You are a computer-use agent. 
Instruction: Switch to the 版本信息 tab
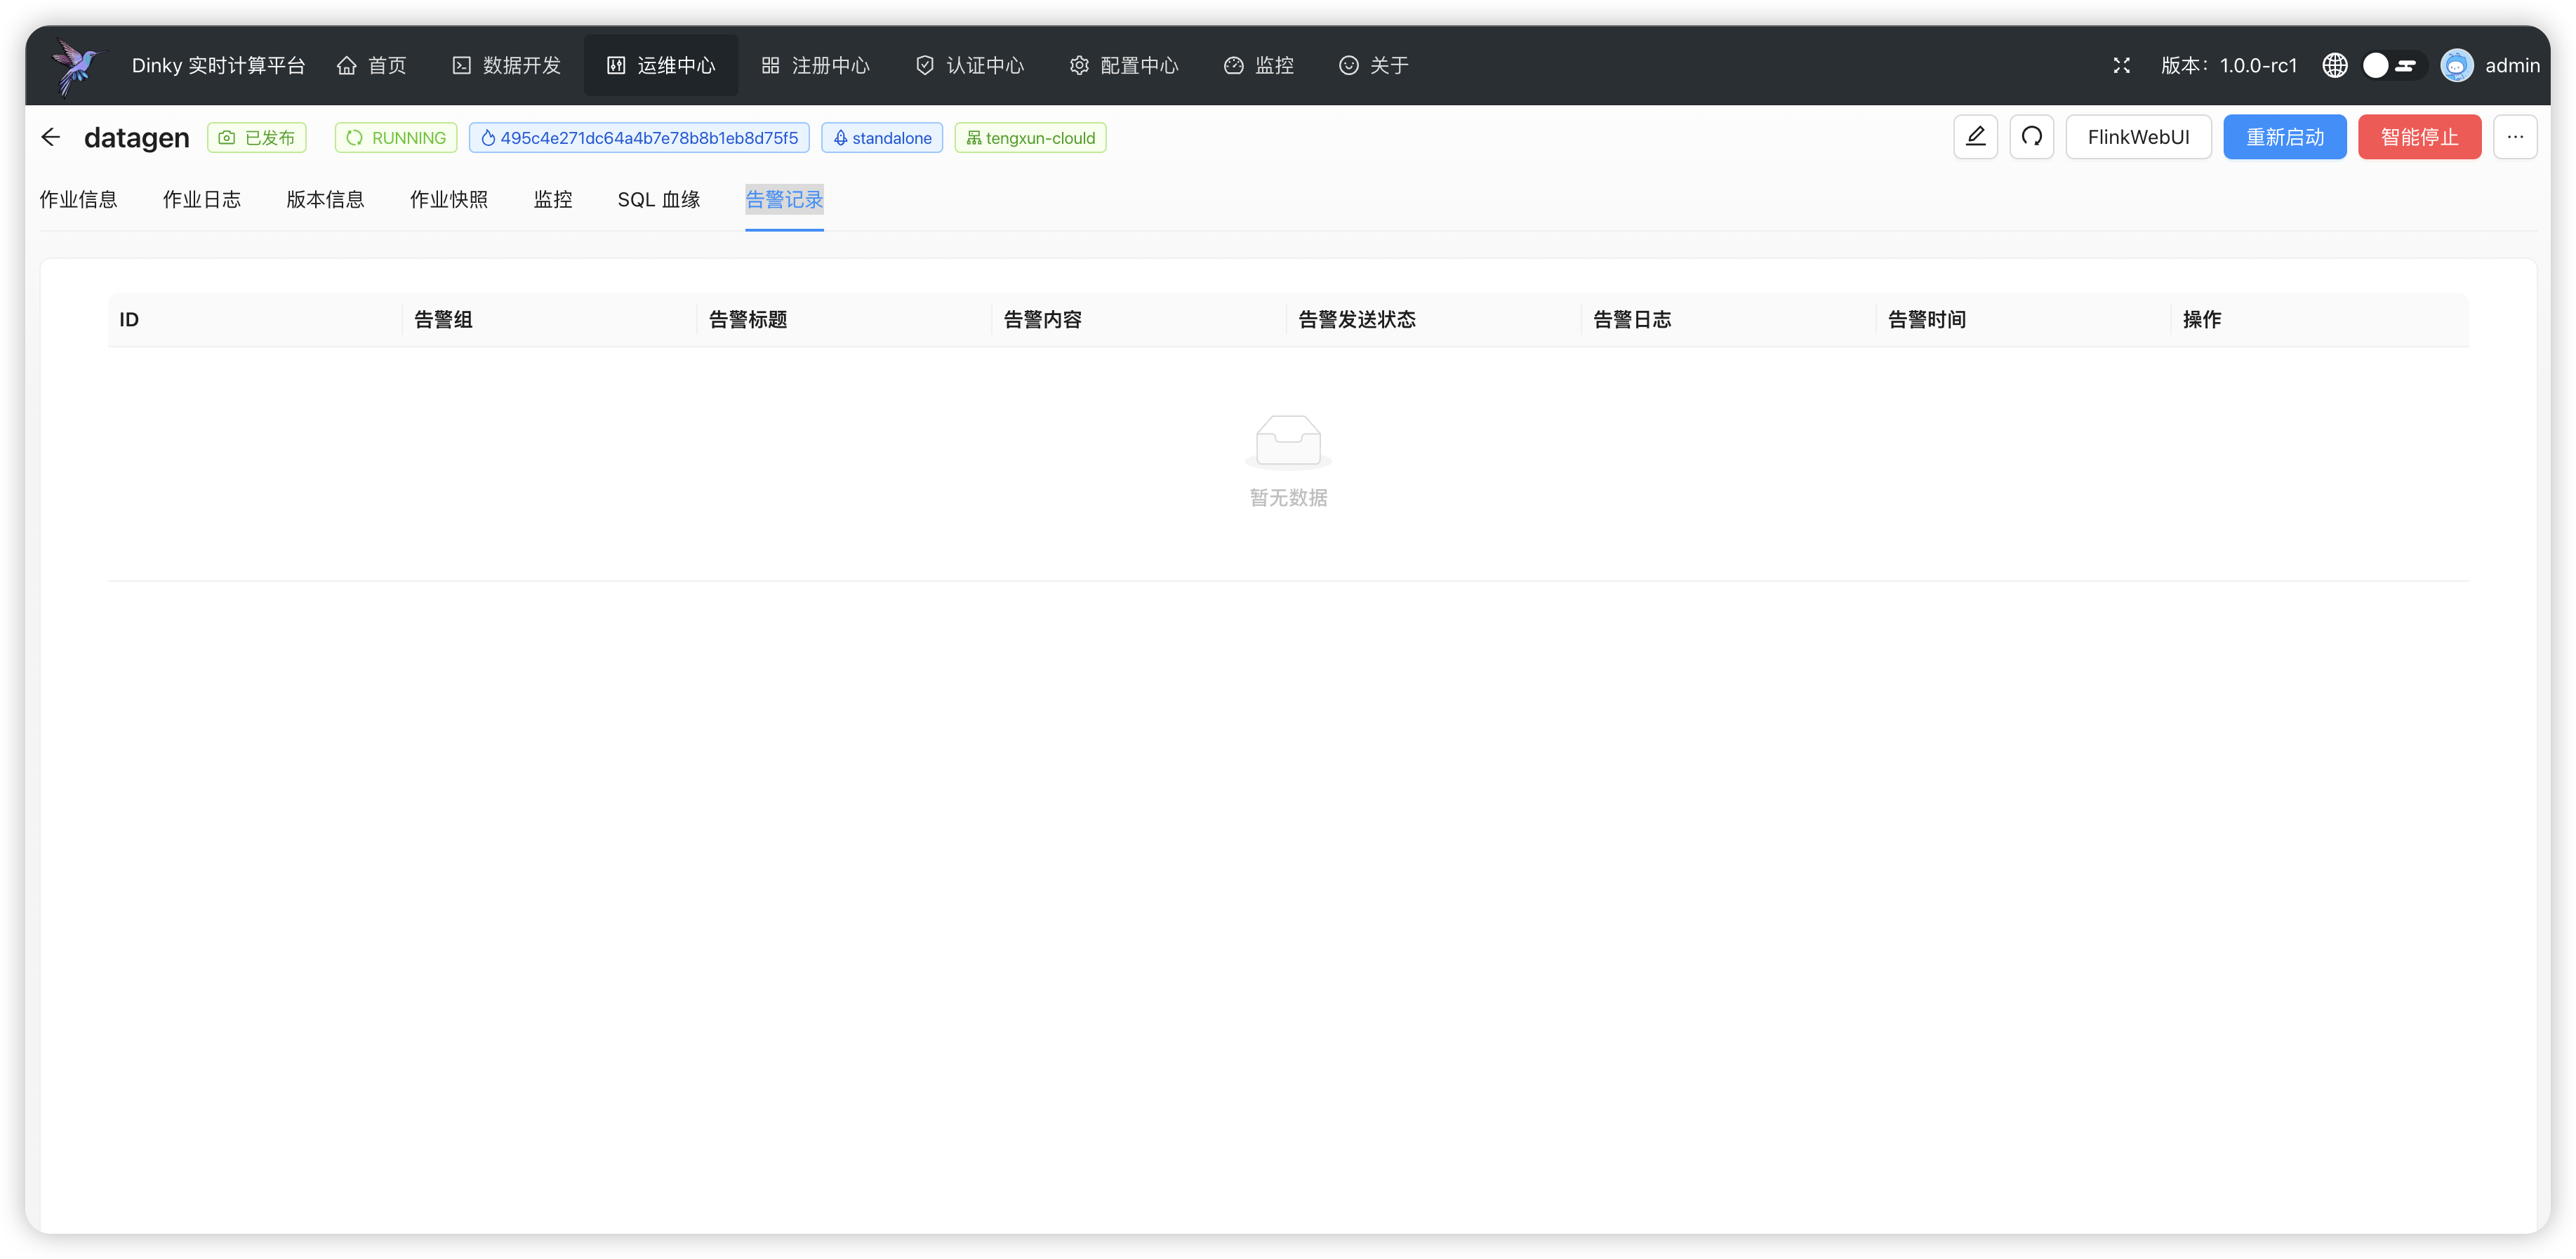tap(325, 199)
